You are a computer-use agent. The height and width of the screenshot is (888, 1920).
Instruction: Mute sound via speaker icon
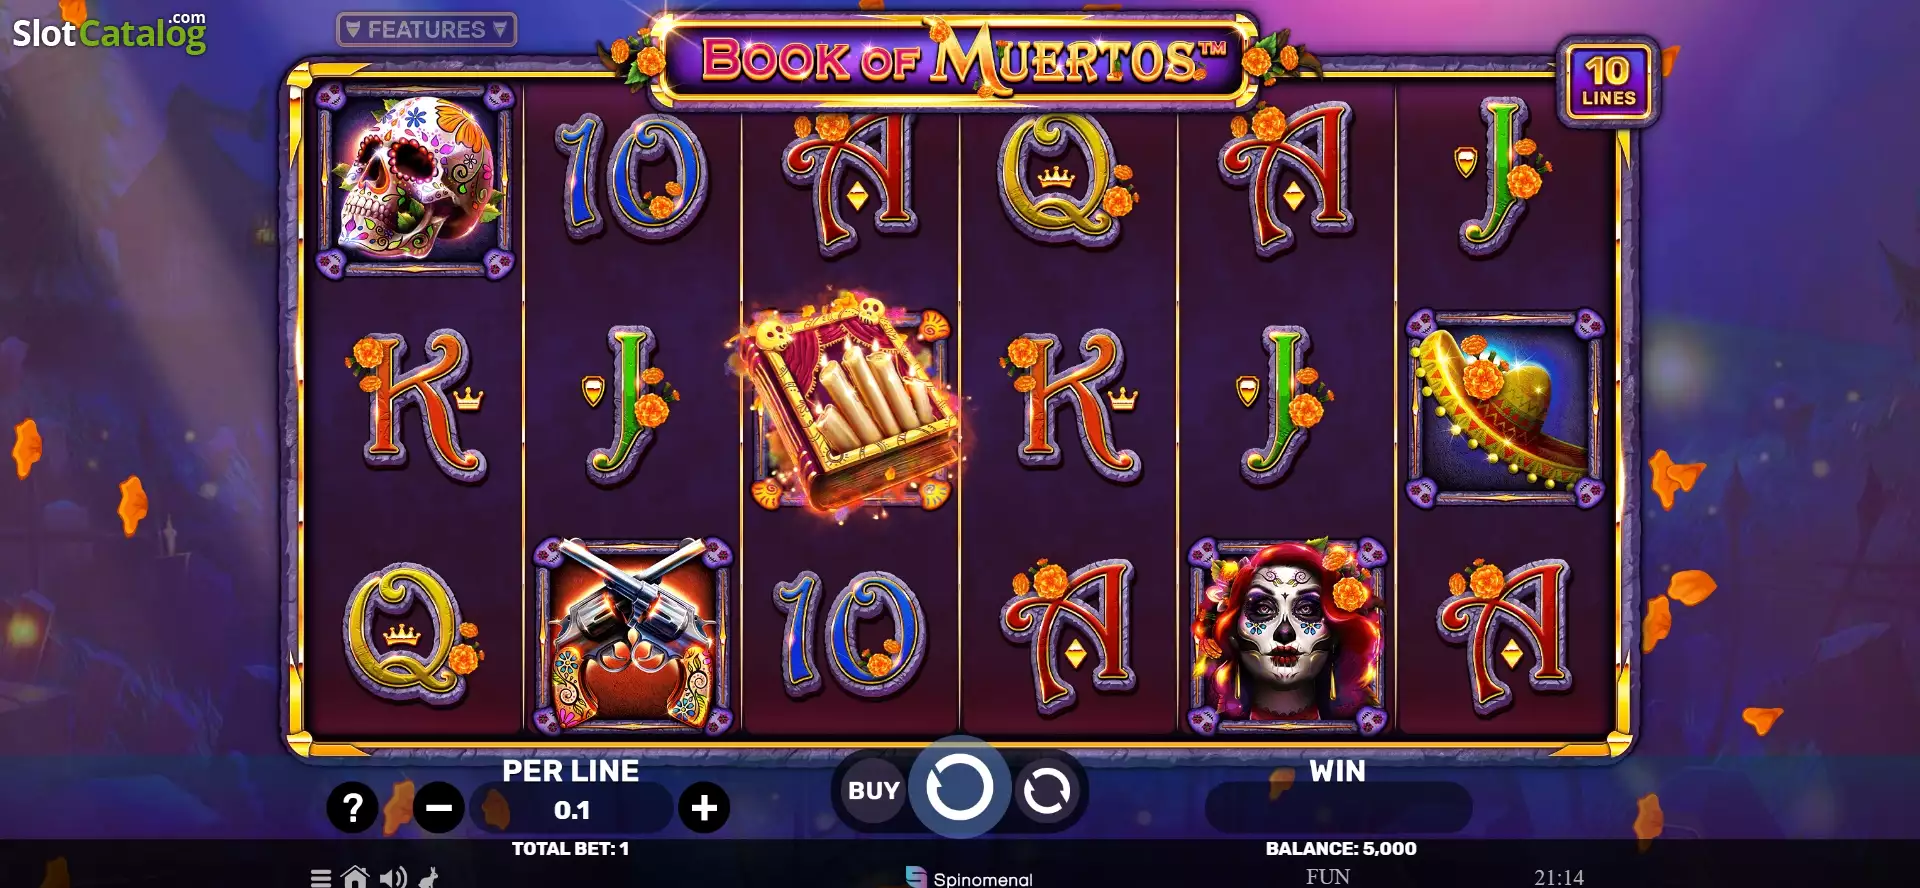[393, 878]
